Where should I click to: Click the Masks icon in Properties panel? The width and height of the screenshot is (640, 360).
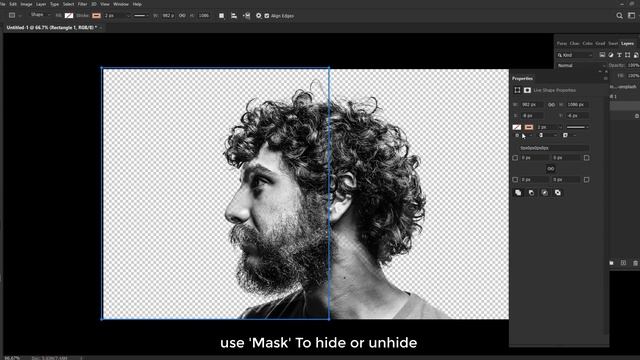pyautogui.click(x=527, y=90)
